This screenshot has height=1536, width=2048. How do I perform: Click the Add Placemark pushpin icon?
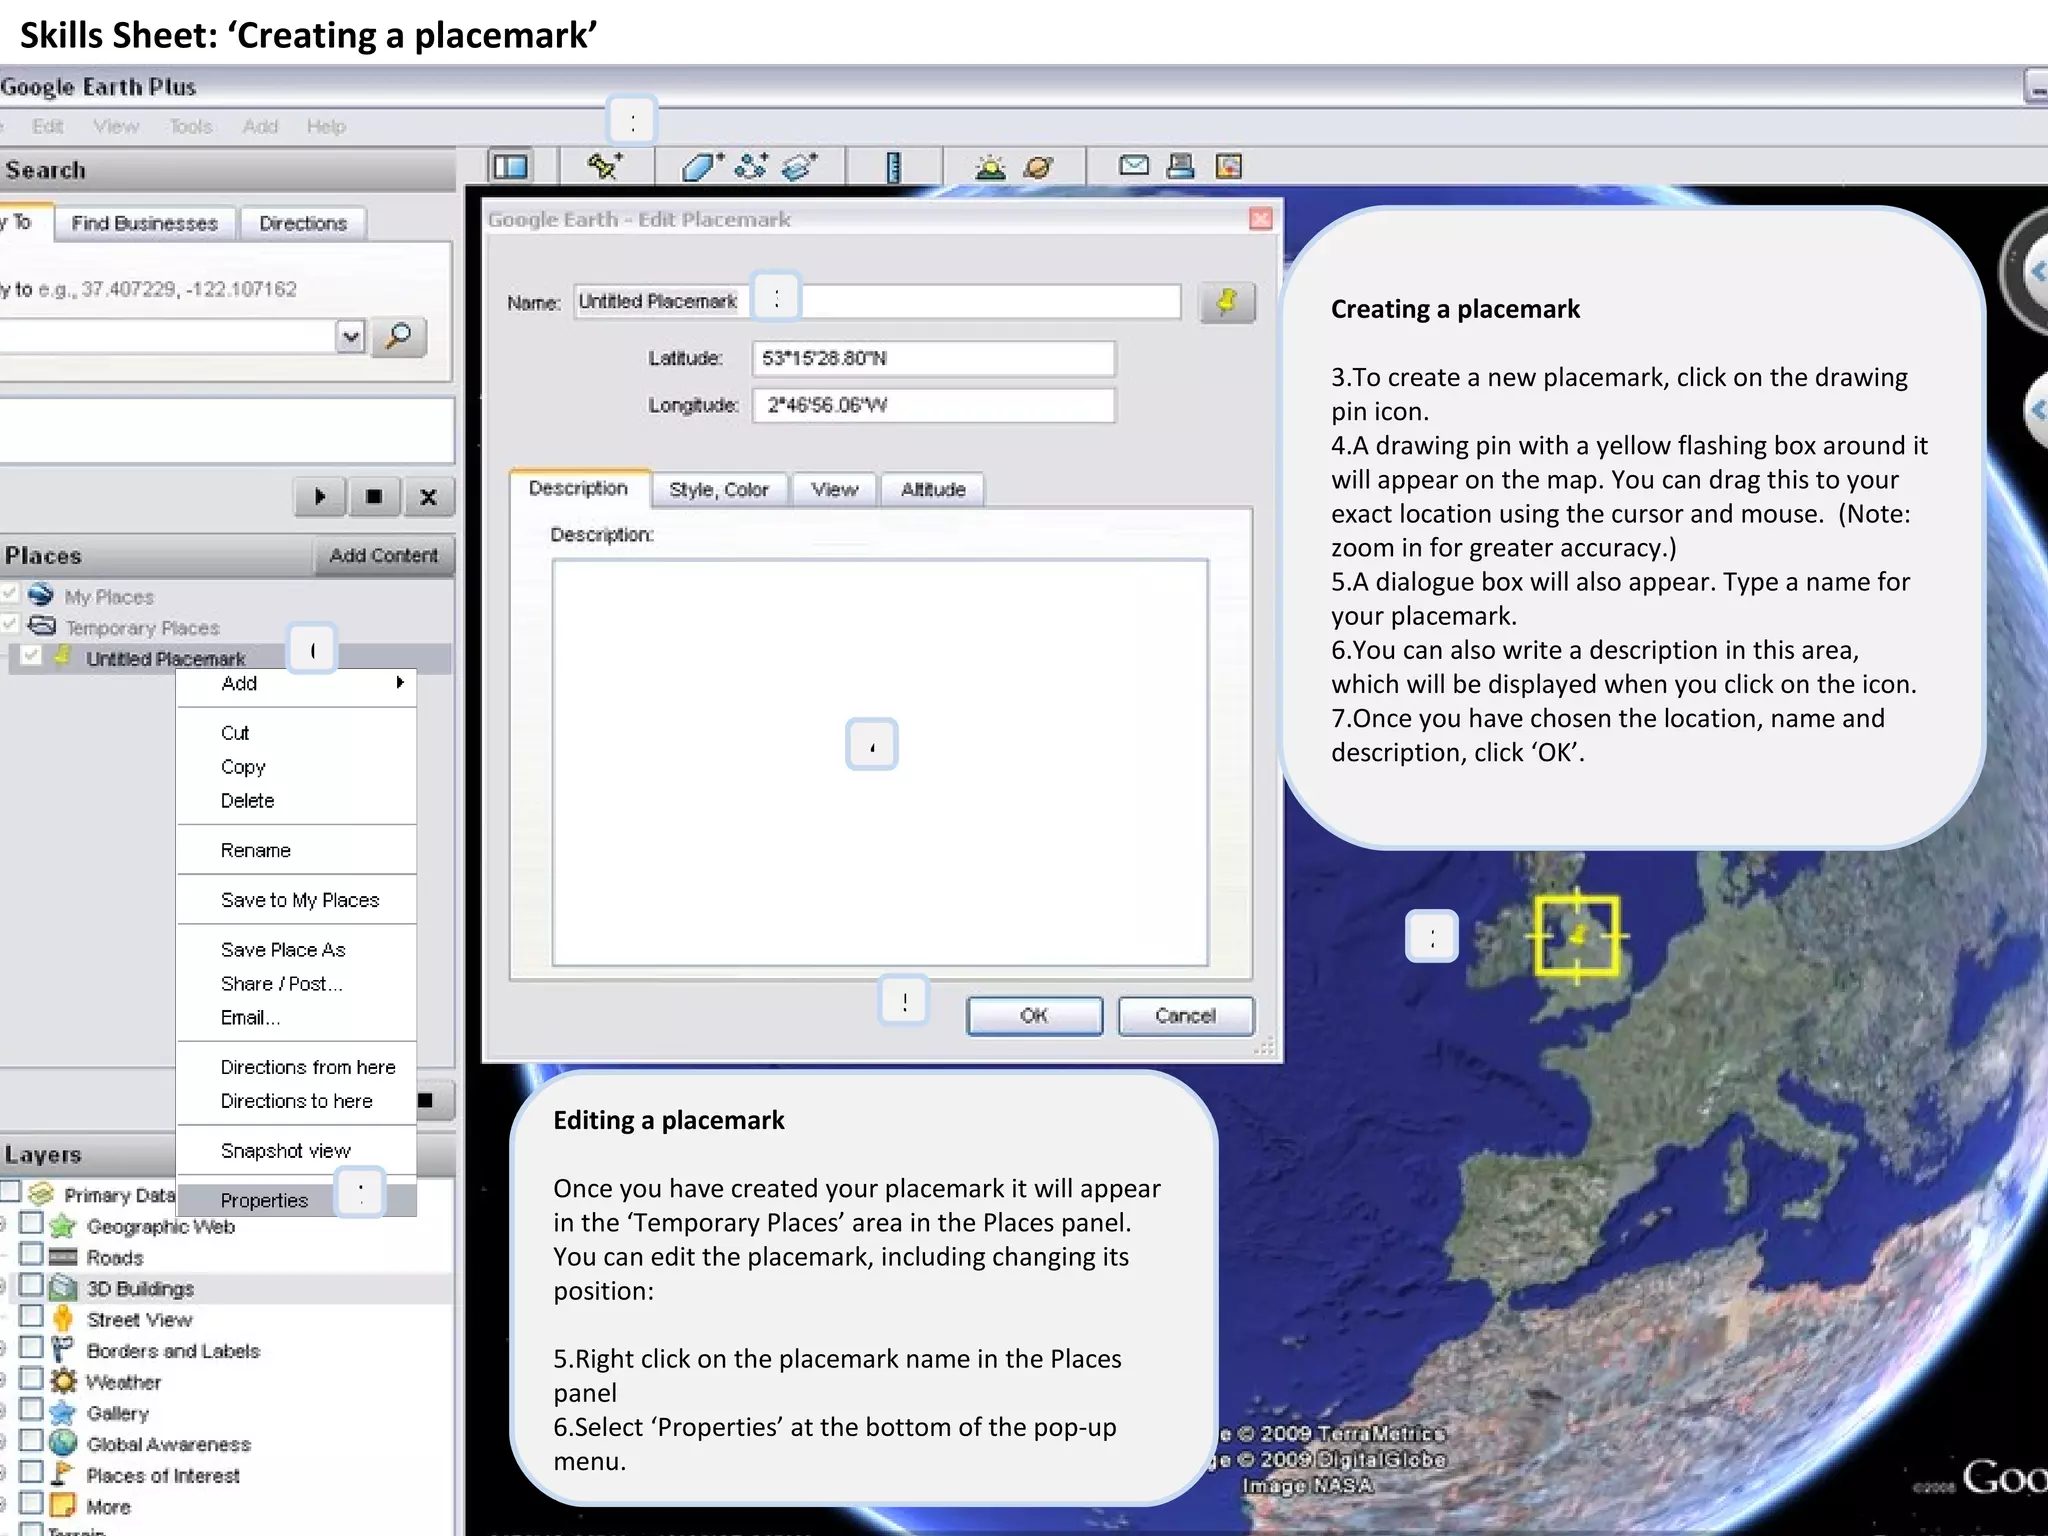(x=605, y=166)
